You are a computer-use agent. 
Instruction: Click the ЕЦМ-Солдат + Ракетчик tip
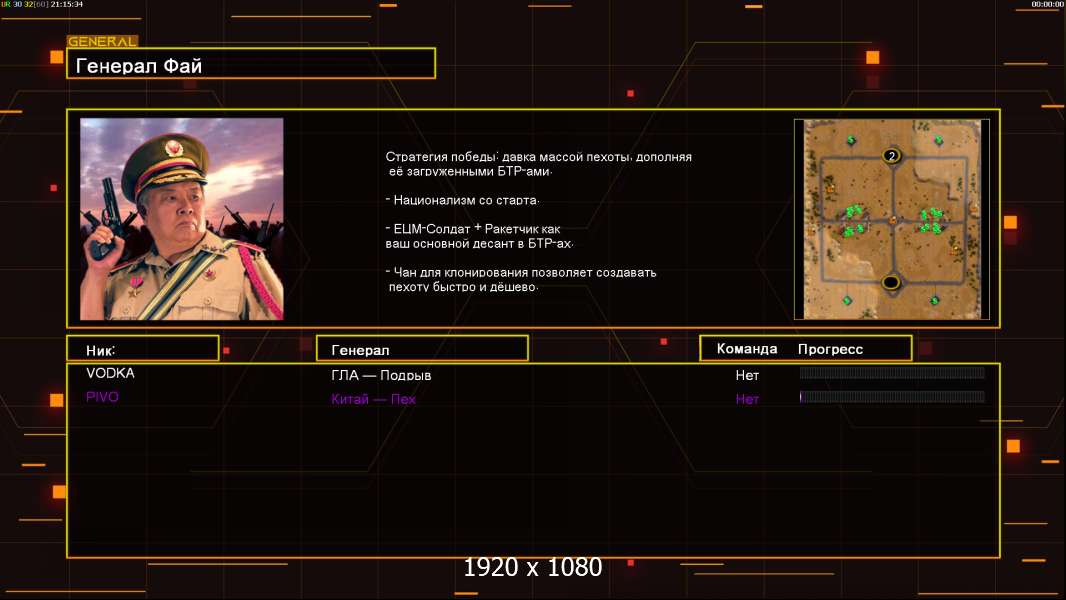(x=479, y=236)
